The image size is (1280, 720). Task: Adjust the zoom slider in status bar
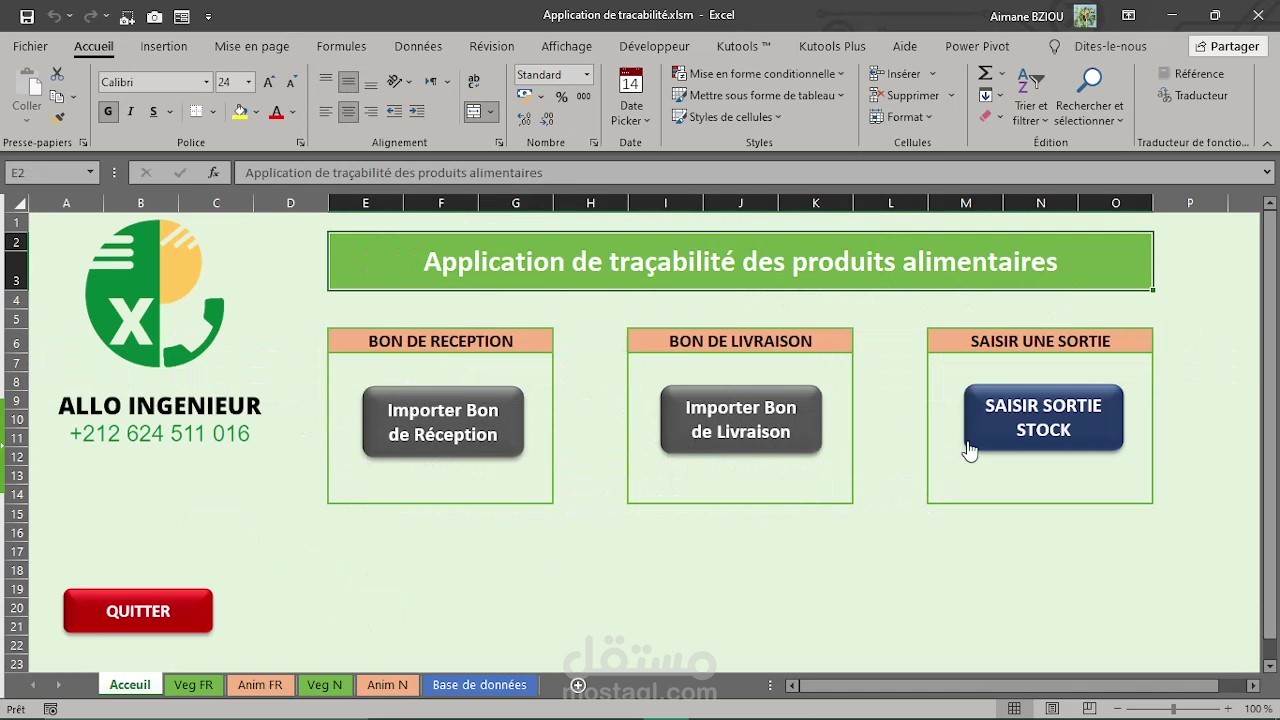1172,709
